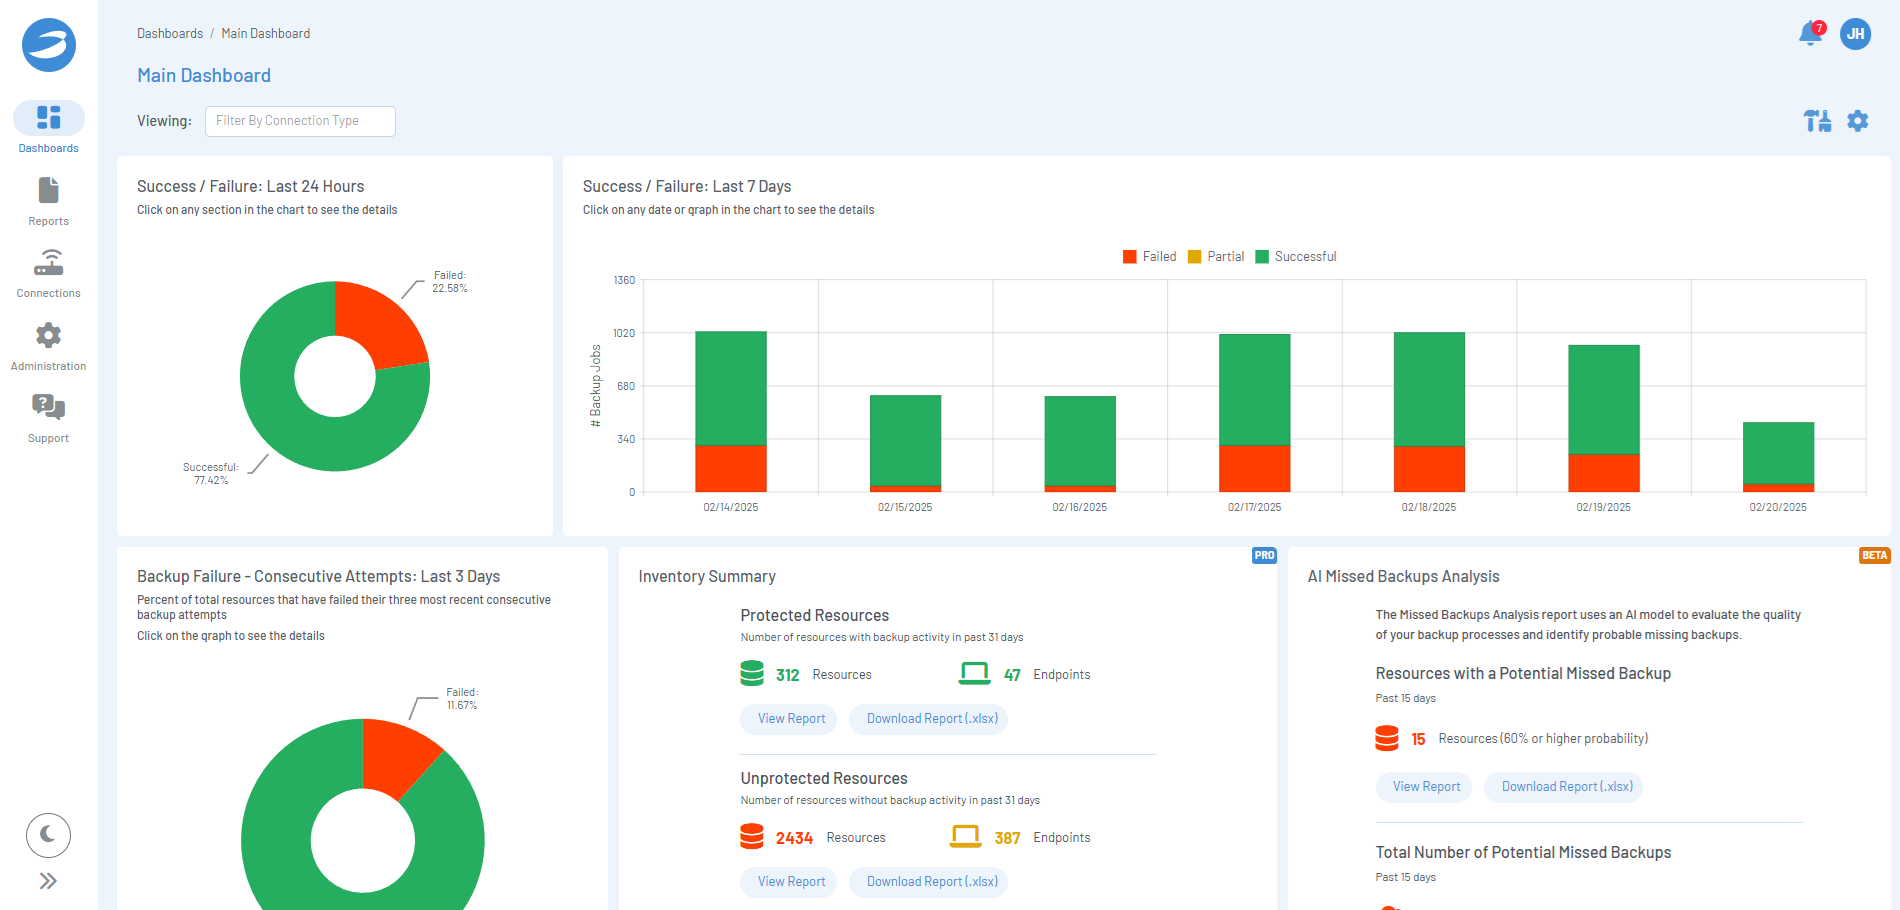1900x910 pixels.
Task: Click the '387' unprotected endpoints count
Action: (x=1007, y=838)
